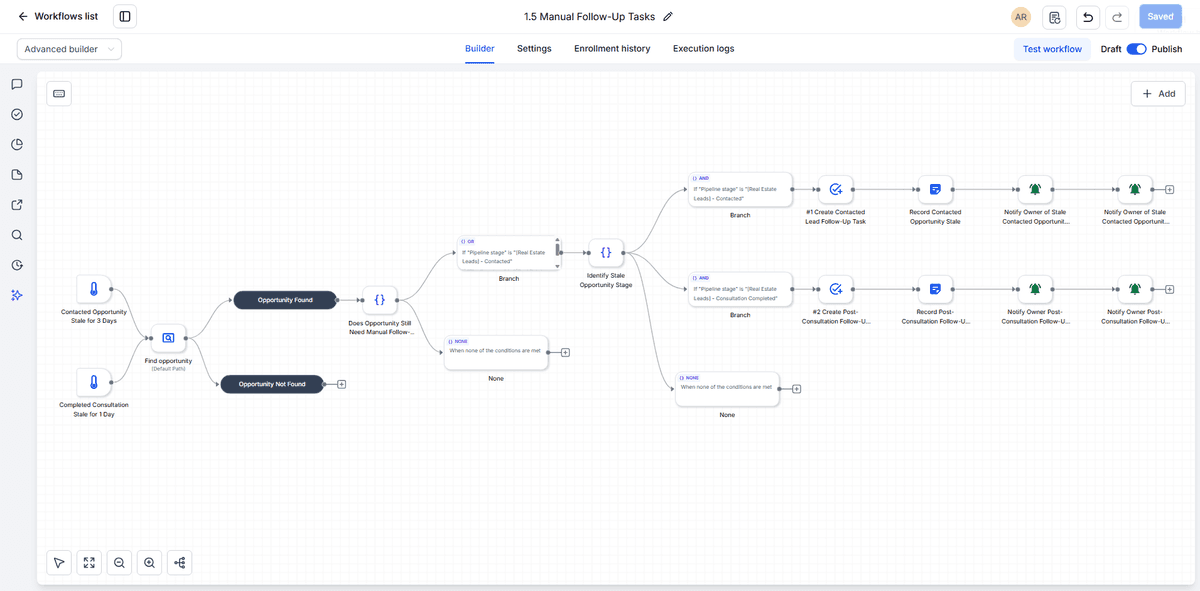This screenshot has height=591, width=1200.
Task: Open the sticky note sidebar icon
Action: 17,175
